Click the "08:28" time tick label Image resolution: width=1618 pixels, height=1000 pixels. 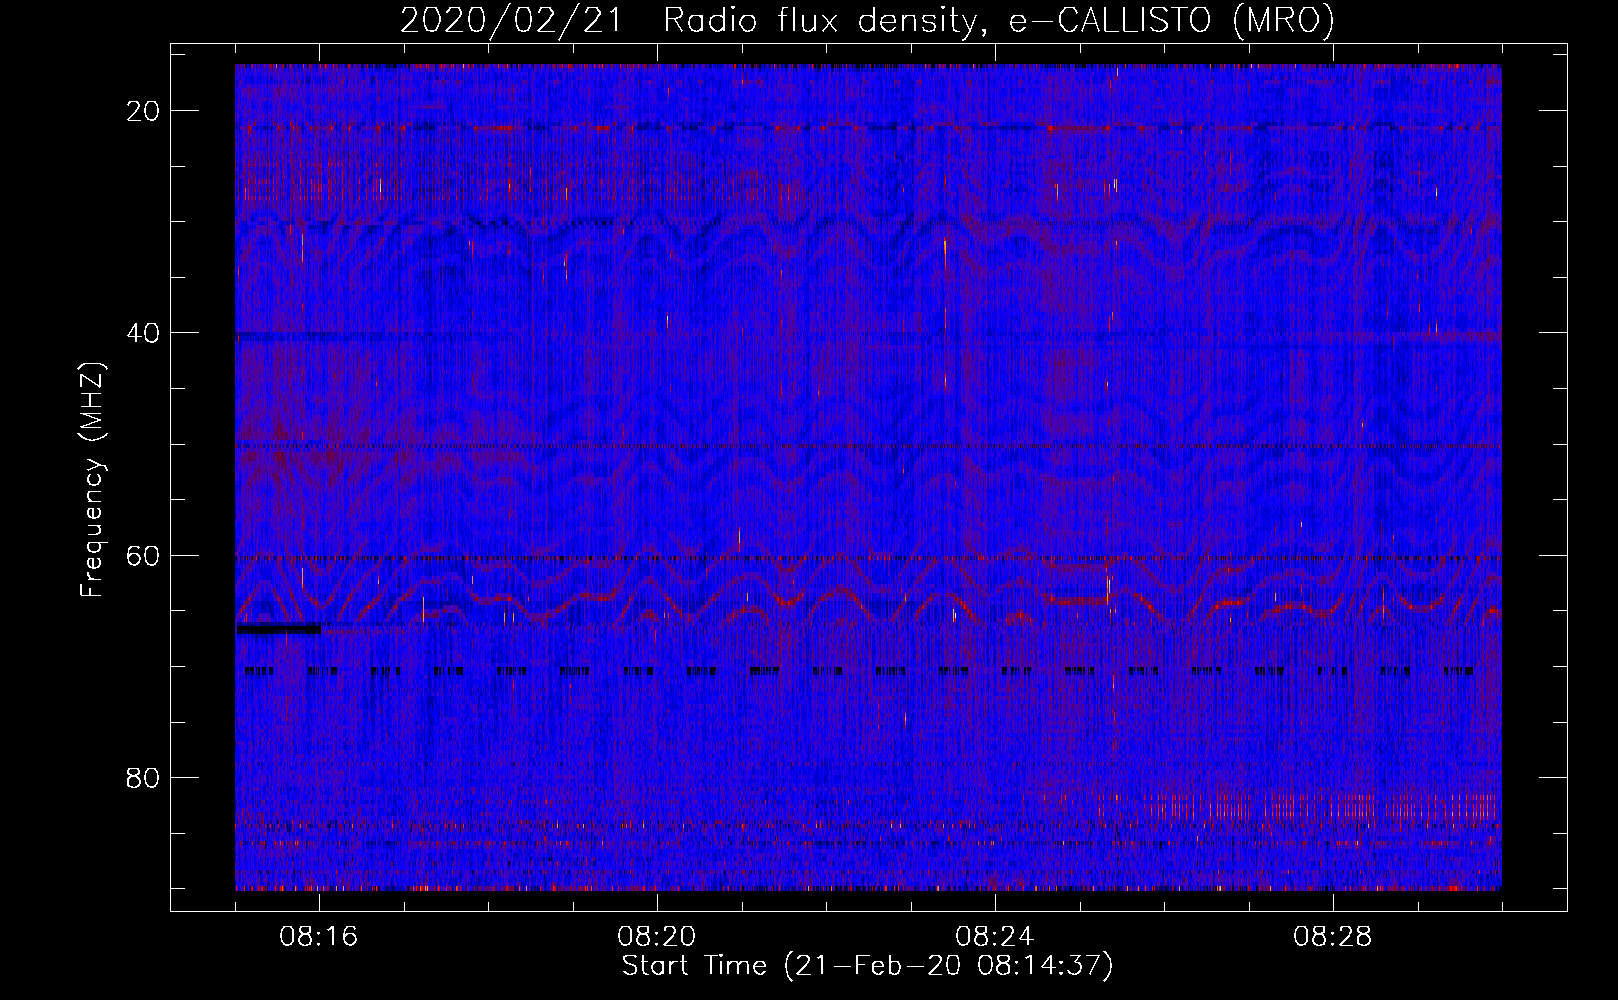[x=1333, y=937]
